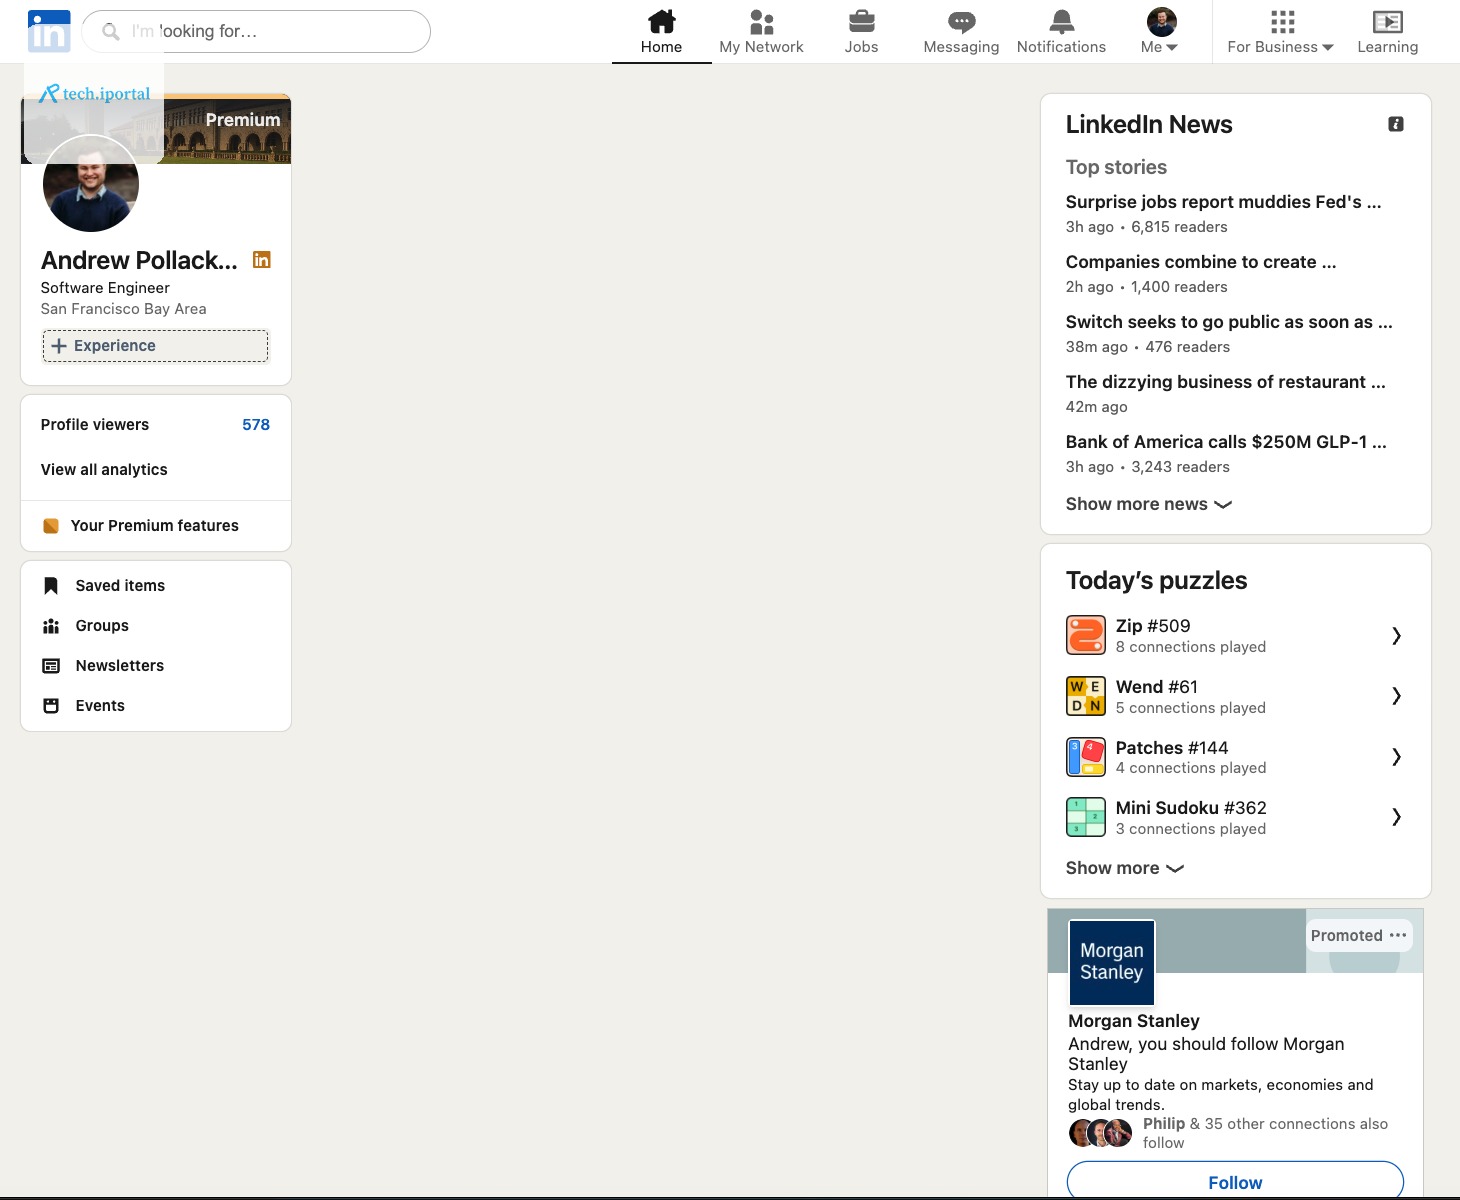The image size is (1460, 1200).
Task: Click the Events calendar icon
Action: pos(51,706)
